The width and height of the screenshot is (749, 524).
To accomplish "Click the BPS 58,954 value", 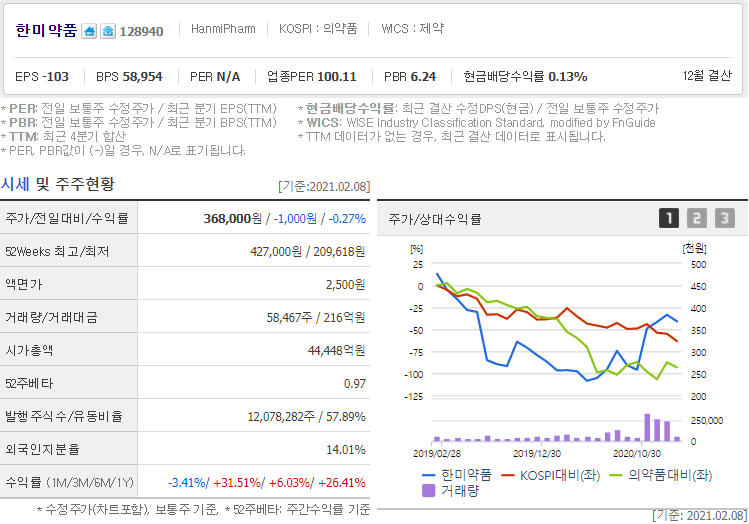I will click(129, 76).
